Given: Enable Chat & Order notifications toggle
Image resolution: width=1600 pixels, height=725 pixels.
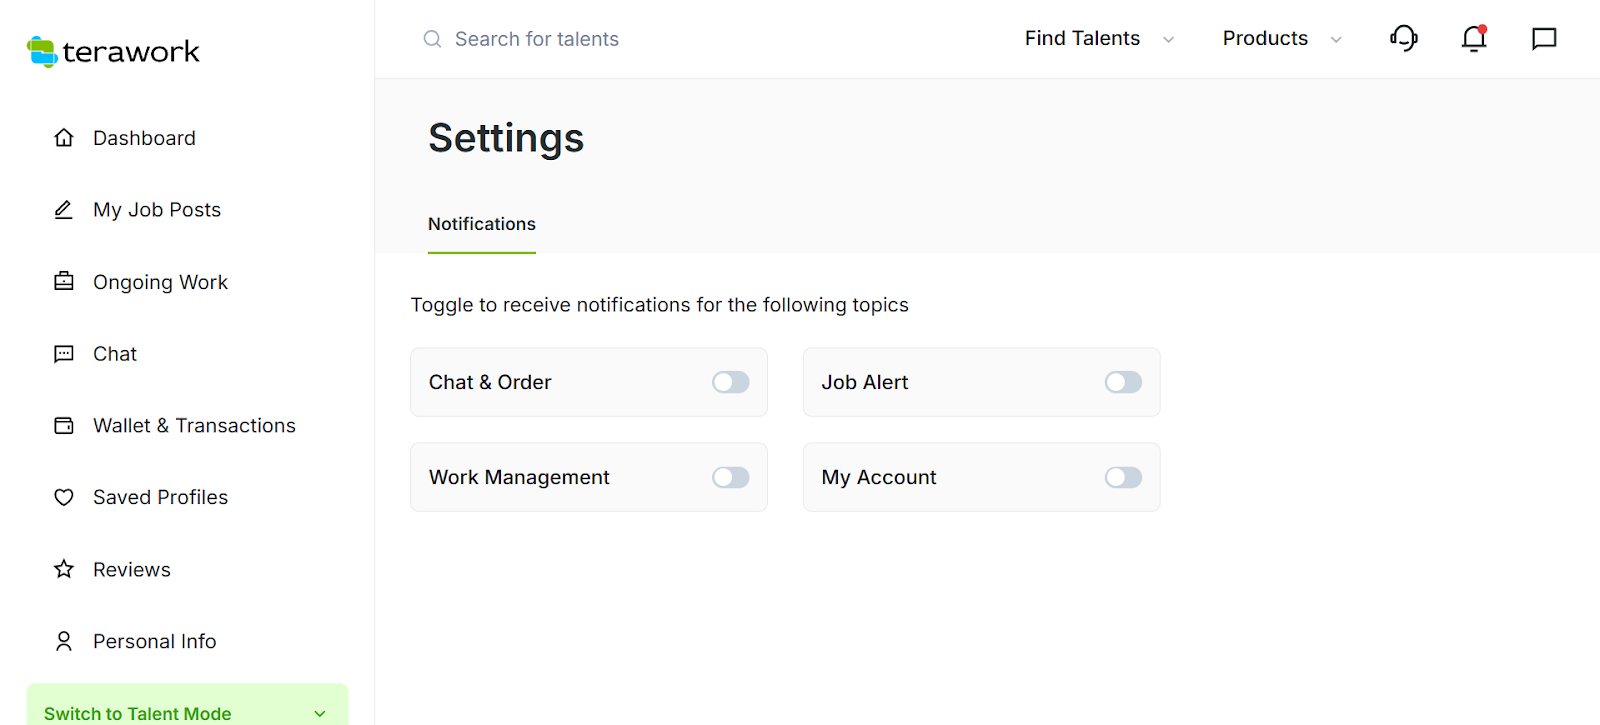Looking at the screenshot, I should (x=730, y=382).
